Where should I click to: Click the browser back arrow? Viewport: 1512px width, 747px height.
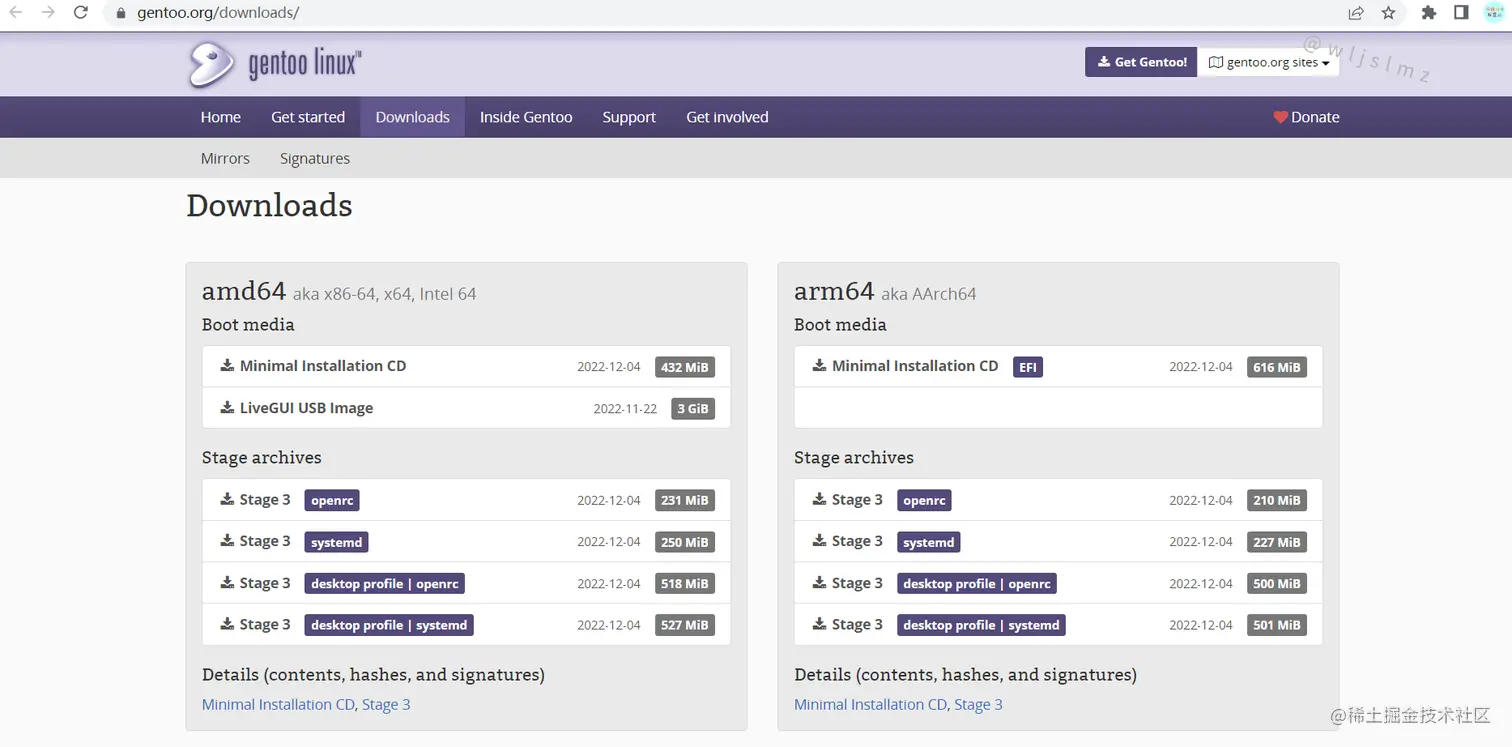point(16,13)
